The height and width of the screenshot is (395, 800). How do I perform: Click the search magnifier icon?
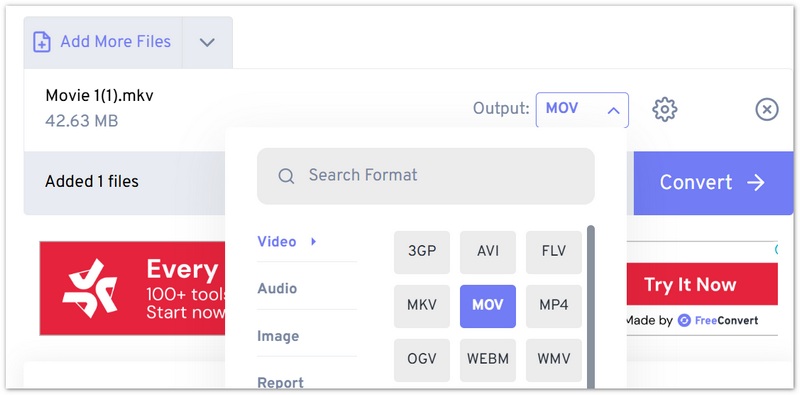pyautogui.click(x=286, y=176)
